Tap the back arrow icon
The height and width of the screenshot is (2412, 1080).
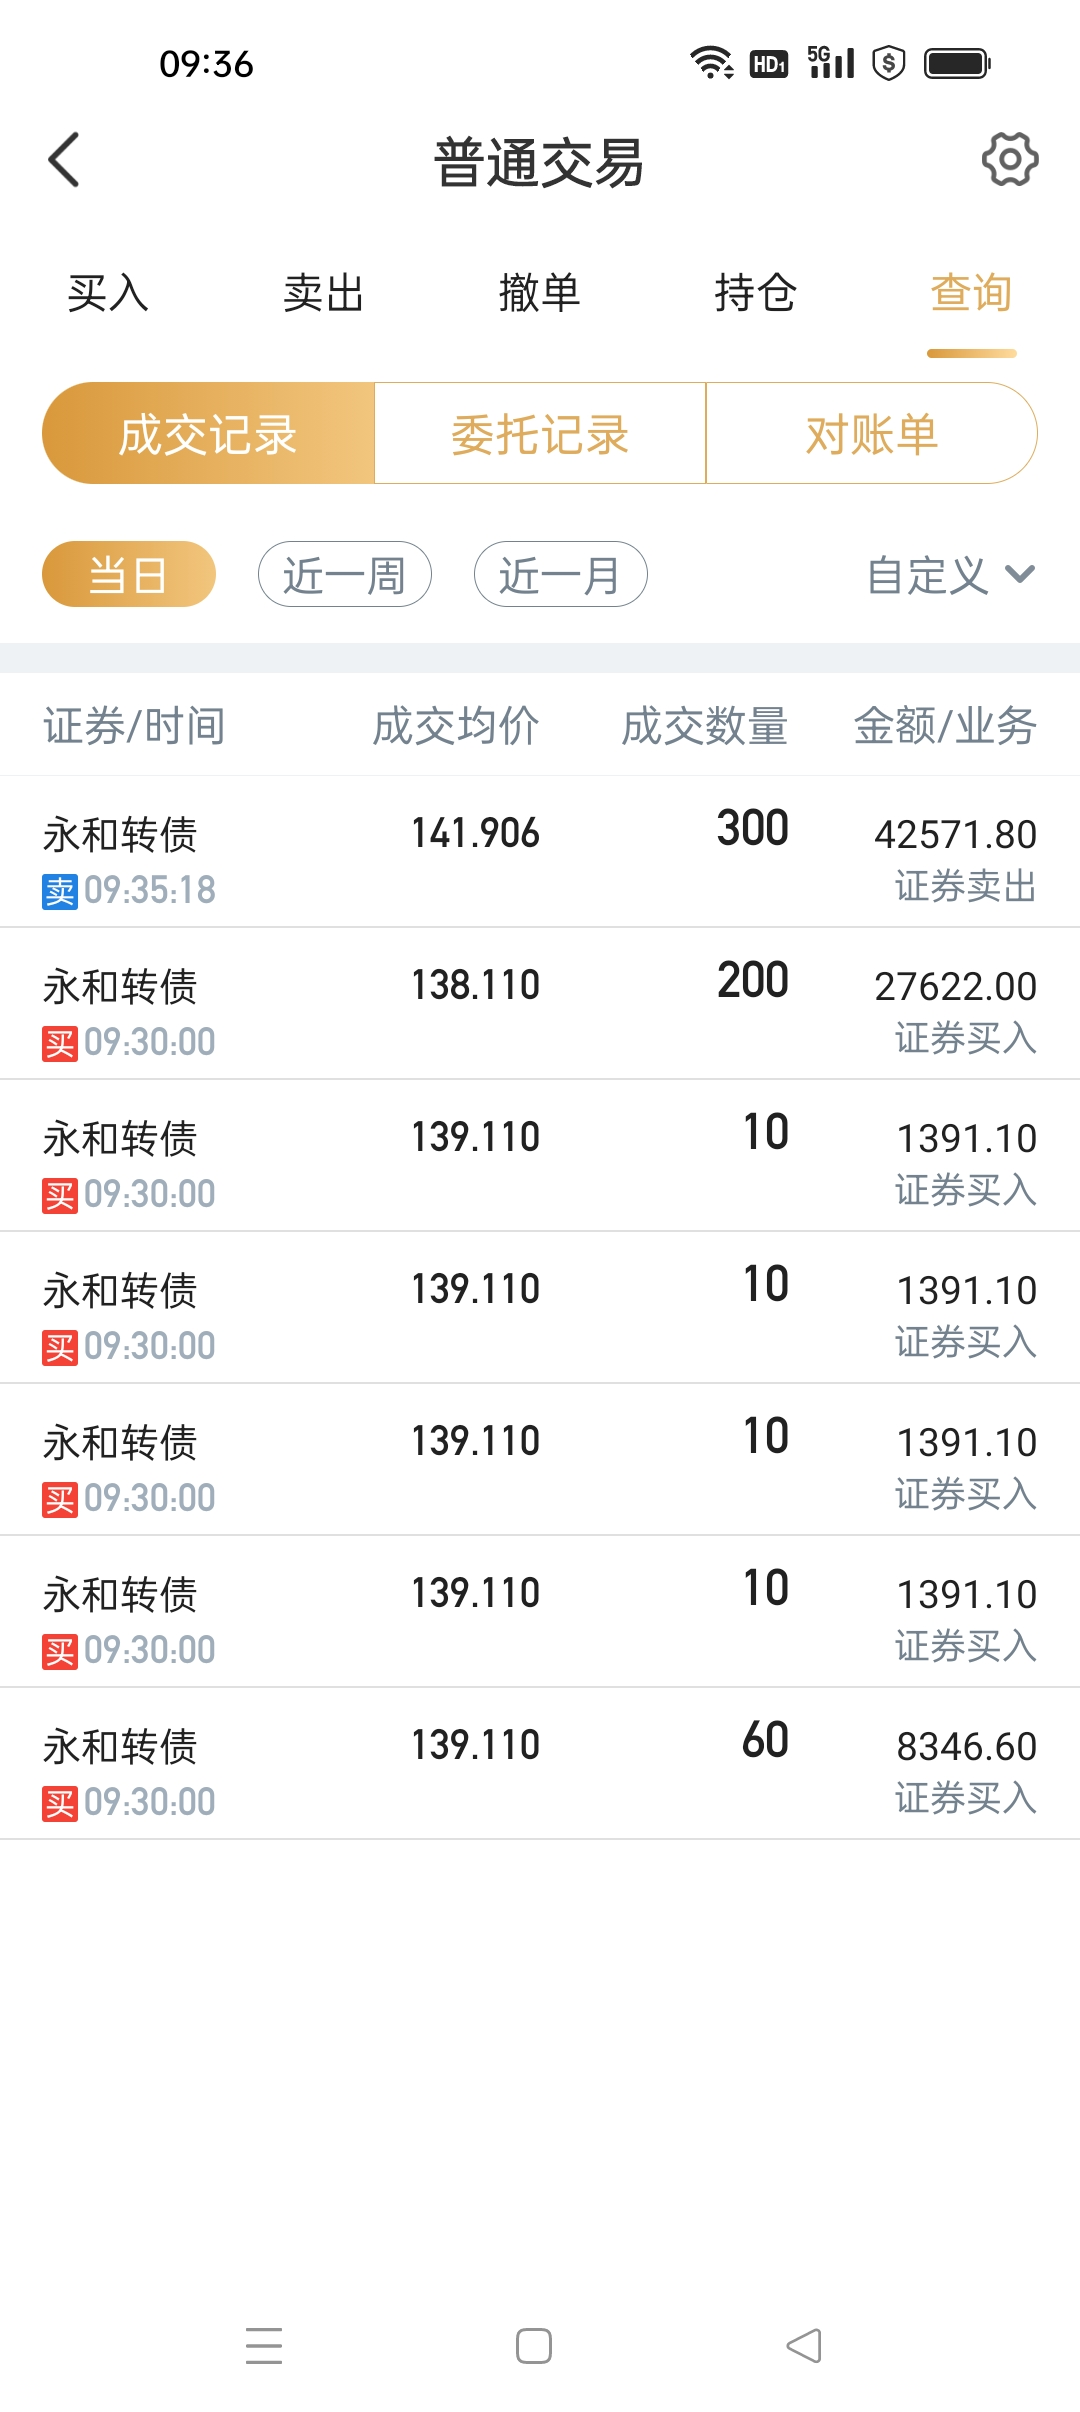(64, 160)
